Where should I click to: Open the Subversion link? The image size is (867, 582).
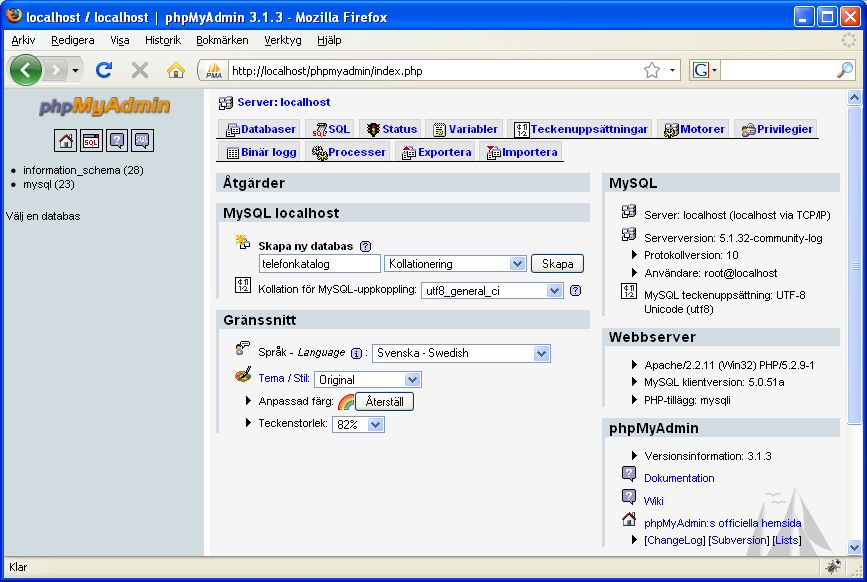click(x=739, y=540)
